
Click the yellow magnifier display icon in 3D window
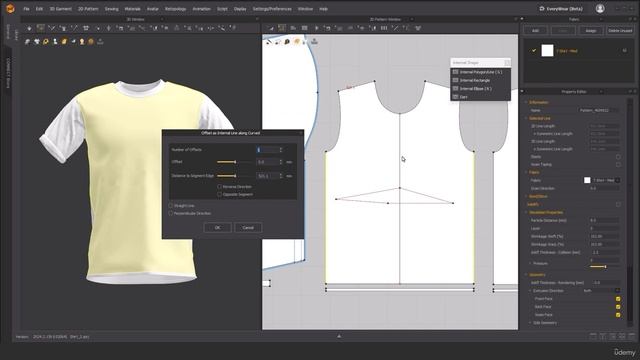click(46, 42)
